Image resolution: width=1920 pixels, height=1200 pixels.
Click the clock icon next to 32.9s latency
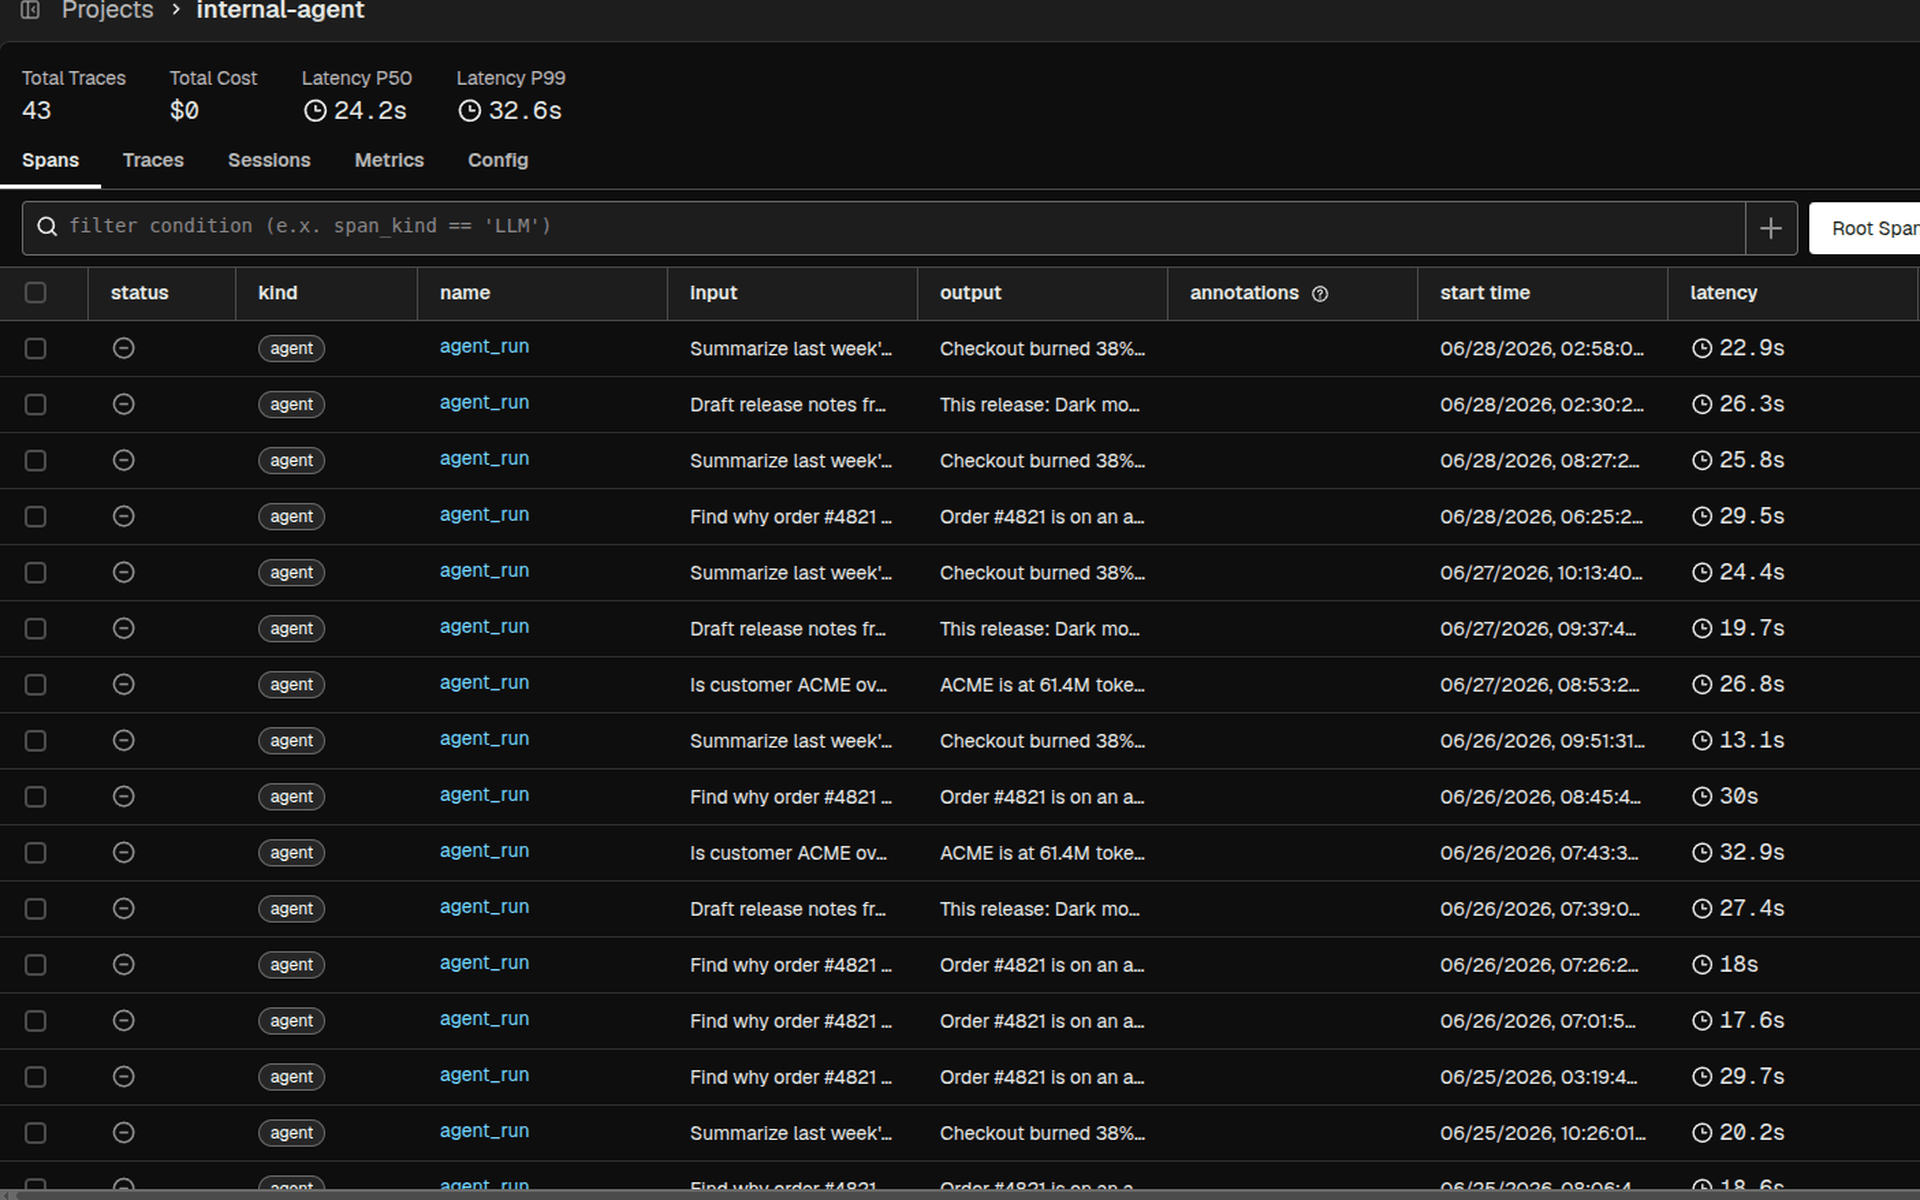point(1701,852)
